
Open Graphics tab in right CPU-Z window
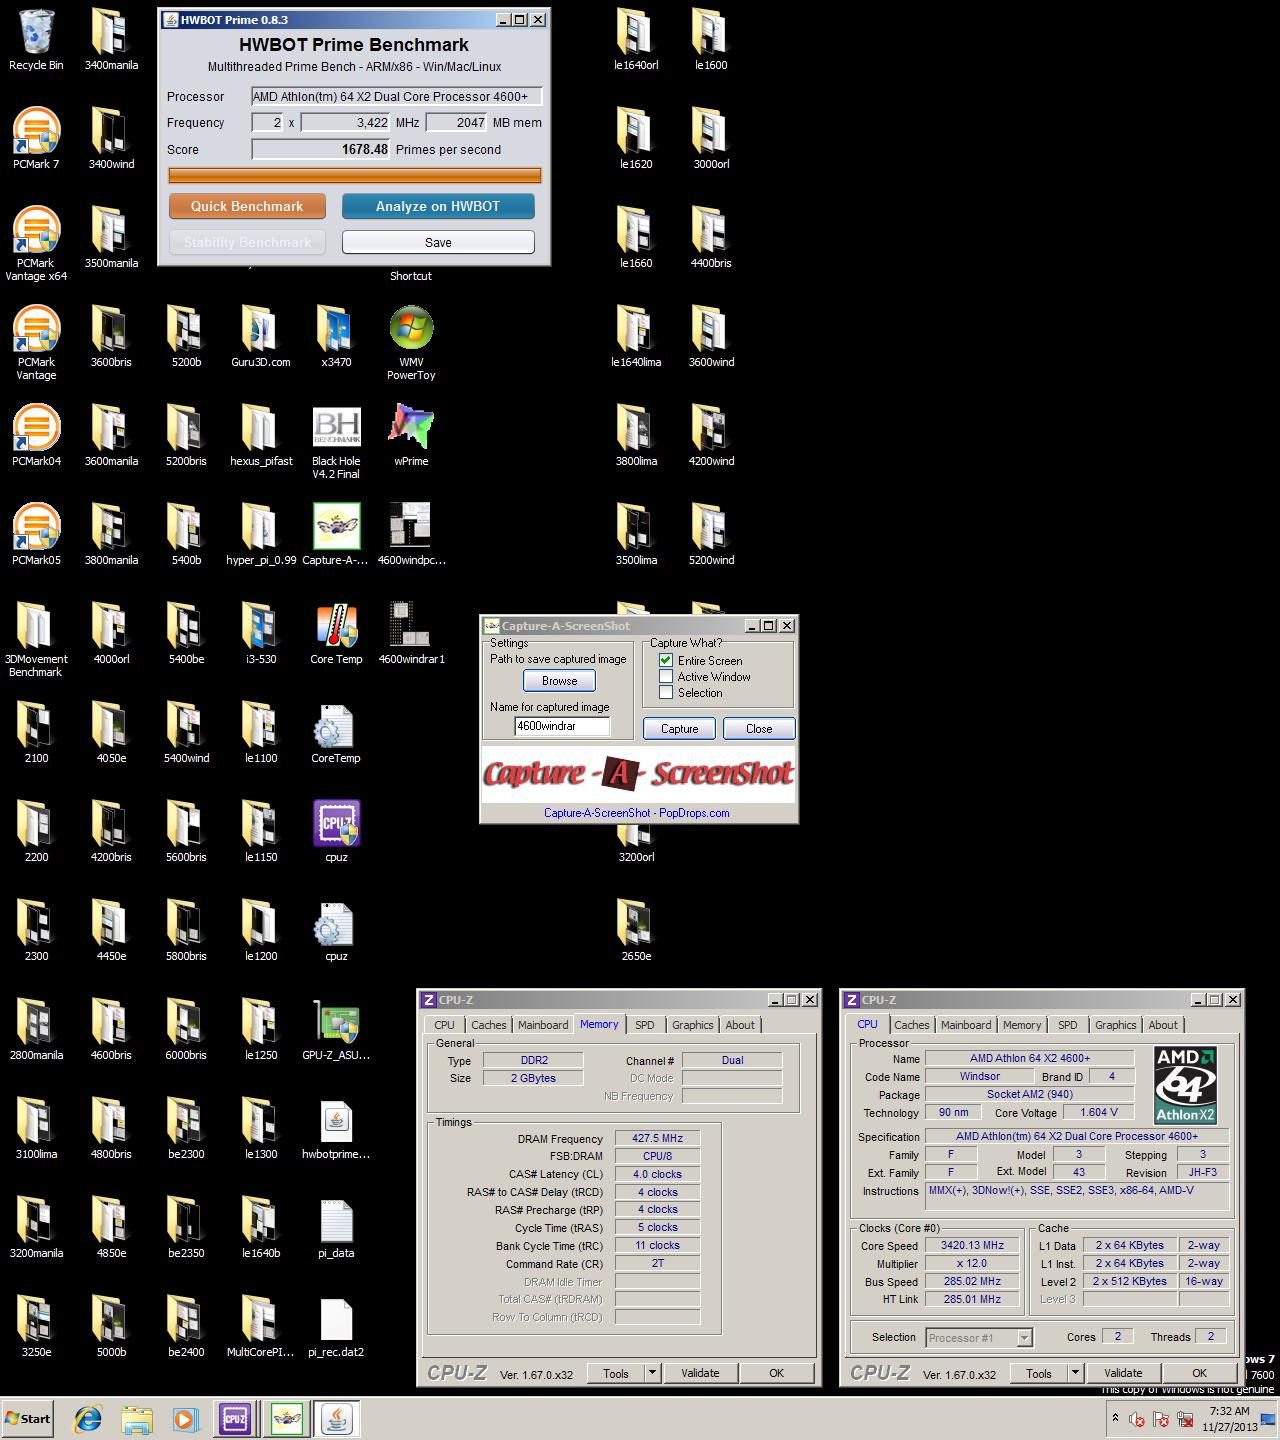(1116, 1025)
